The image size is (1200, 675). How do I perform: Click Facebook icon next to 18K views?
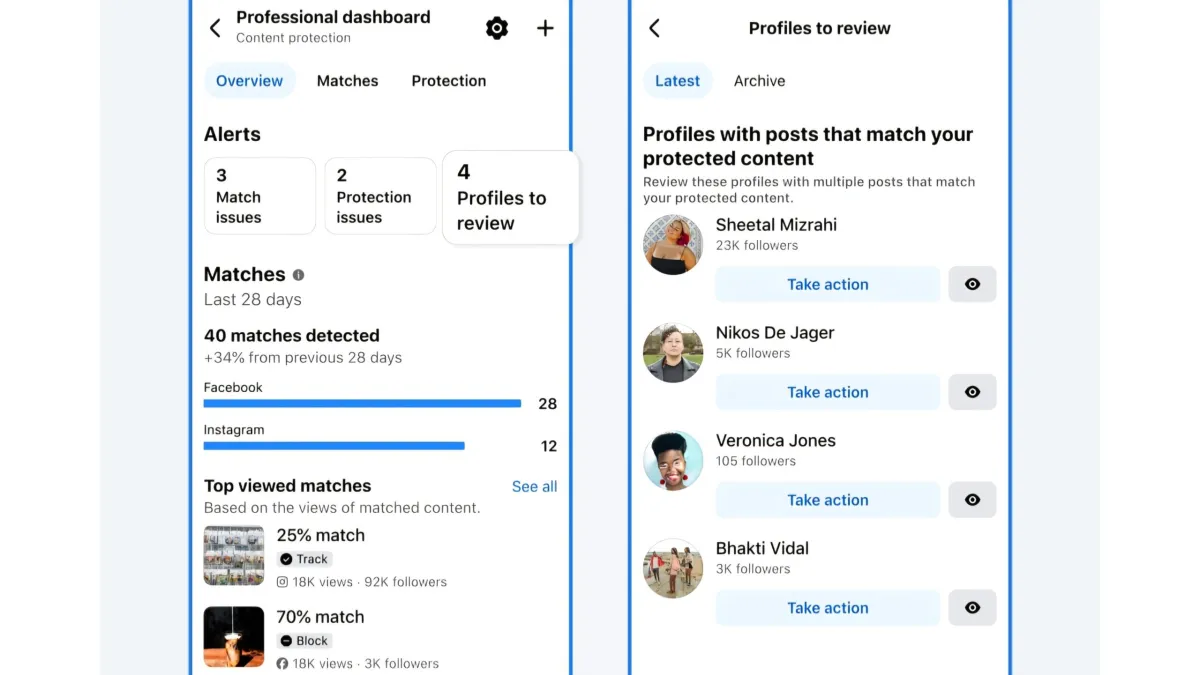tap(282, 664)
